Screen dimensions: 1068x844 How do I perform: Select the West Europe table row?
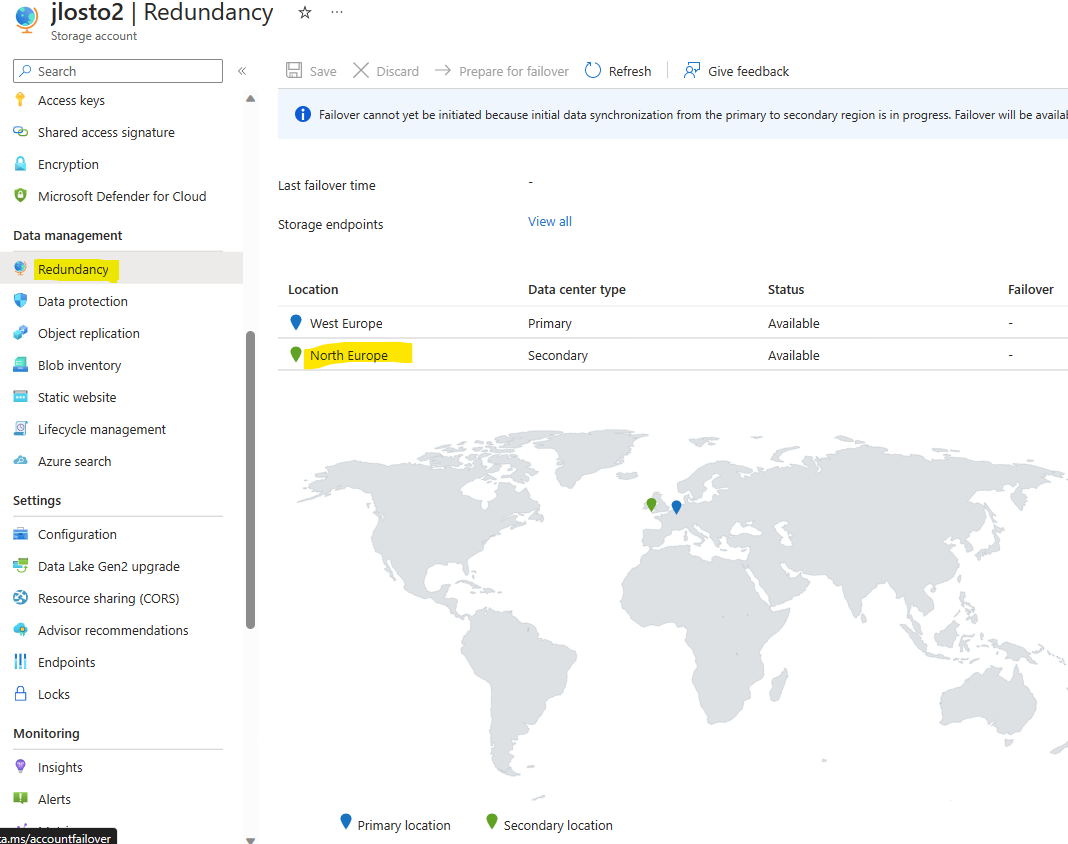click(x=672, y=323)
